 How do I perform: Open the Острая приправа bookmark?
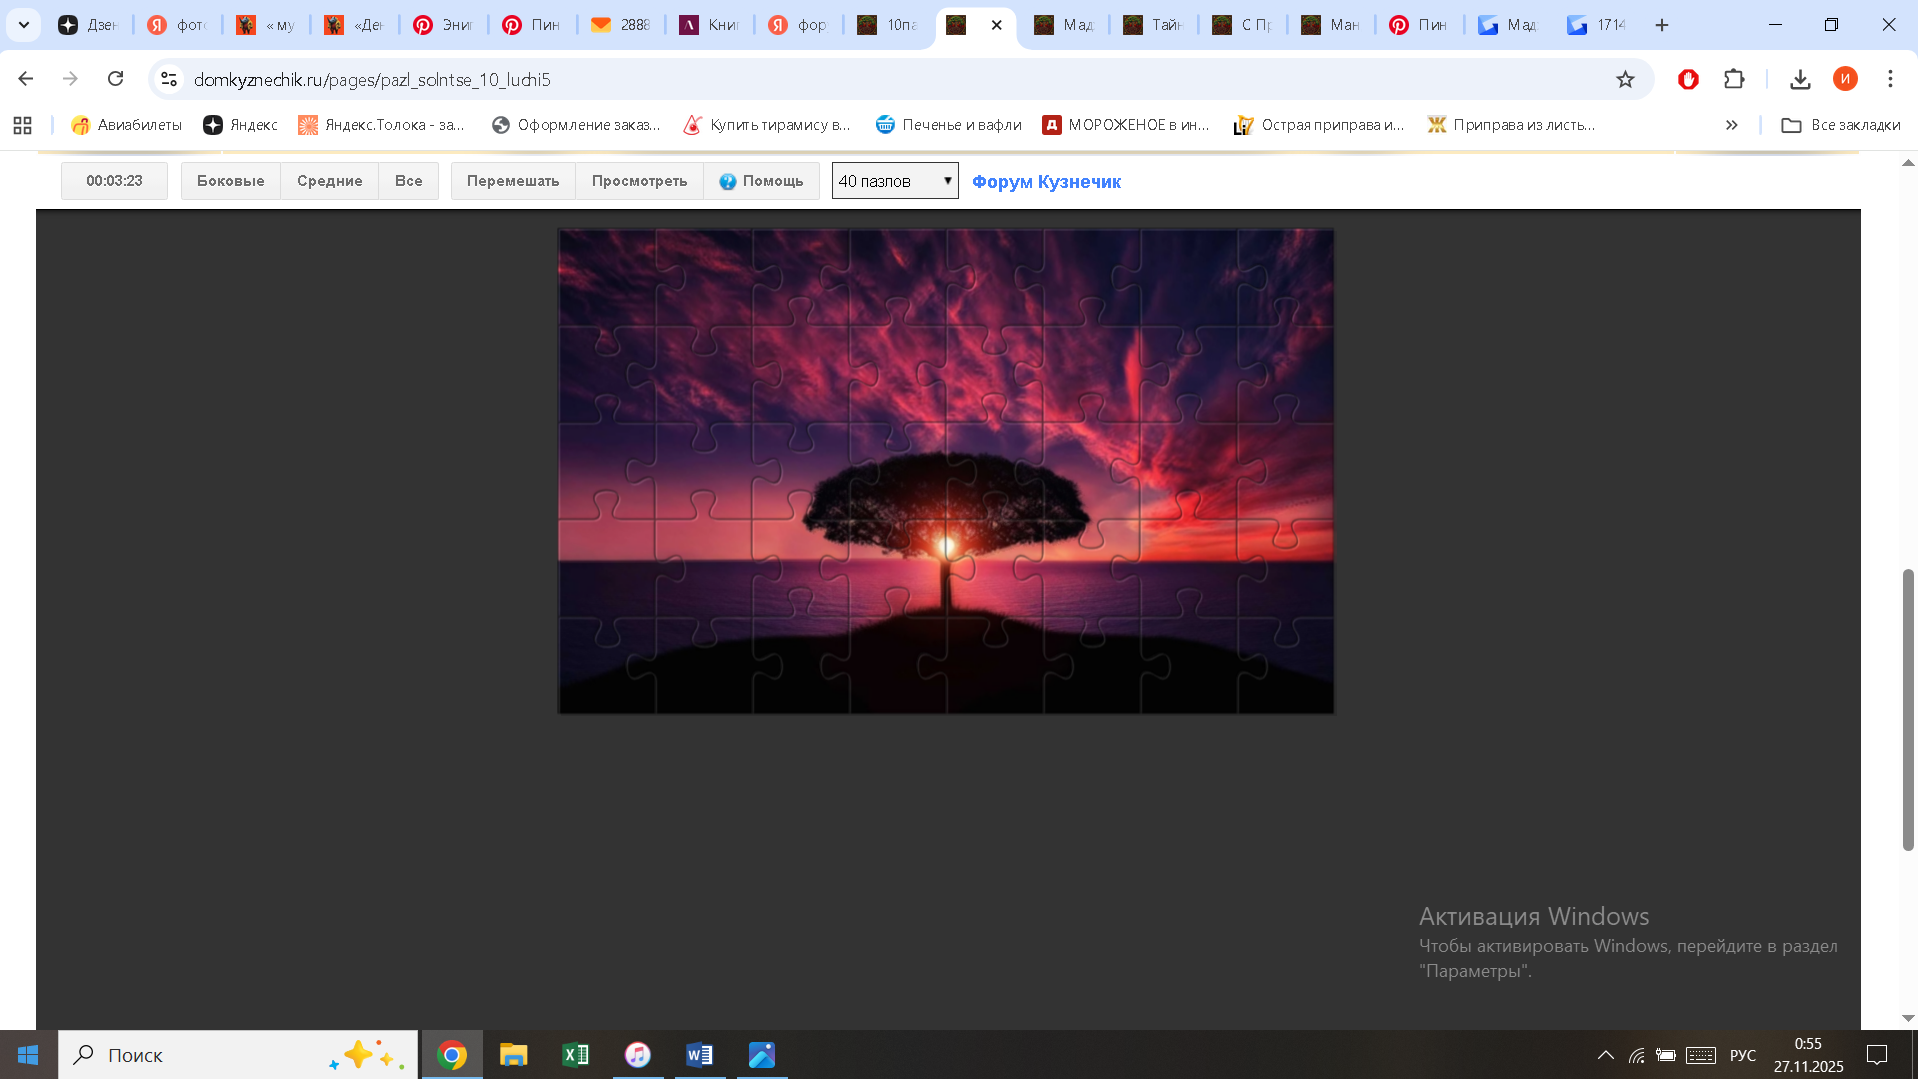[1319, 125]
